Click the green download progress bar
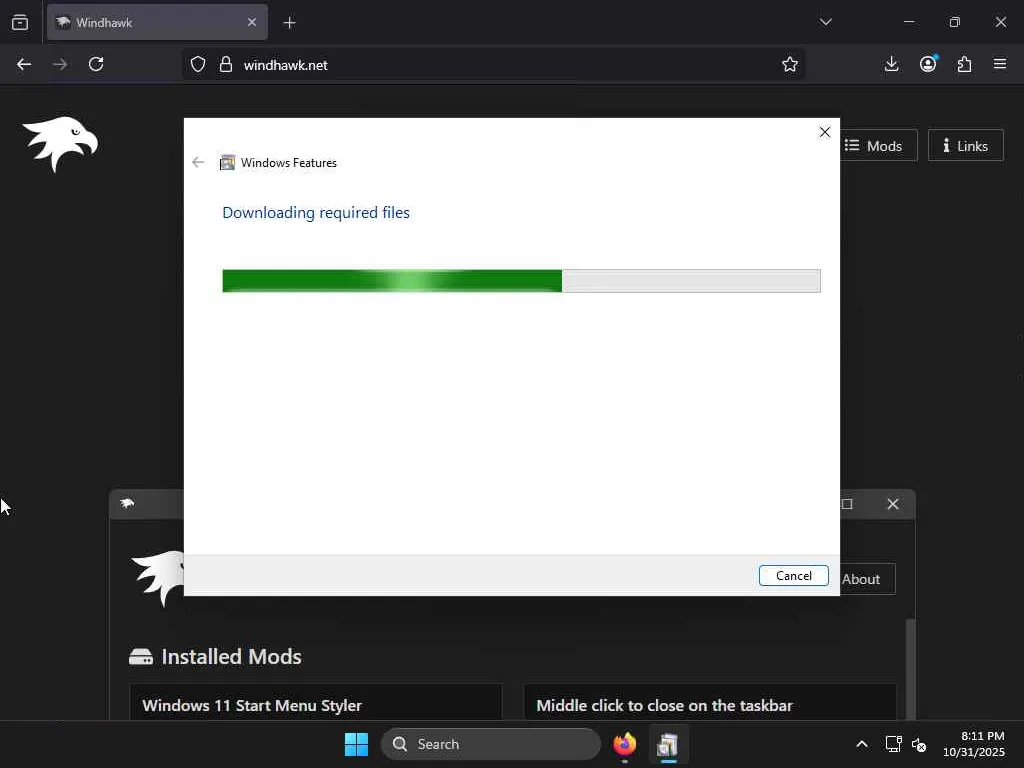 pyautogui.click(x=521, y=281)
